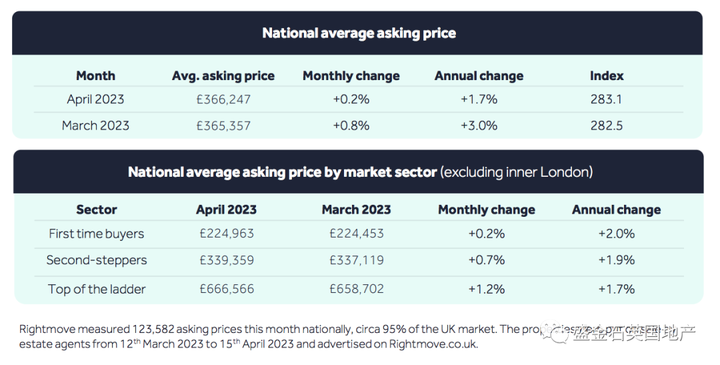720x365 pixels.
Task: Click the Annual change header in sector table
Action: point(616,209)
